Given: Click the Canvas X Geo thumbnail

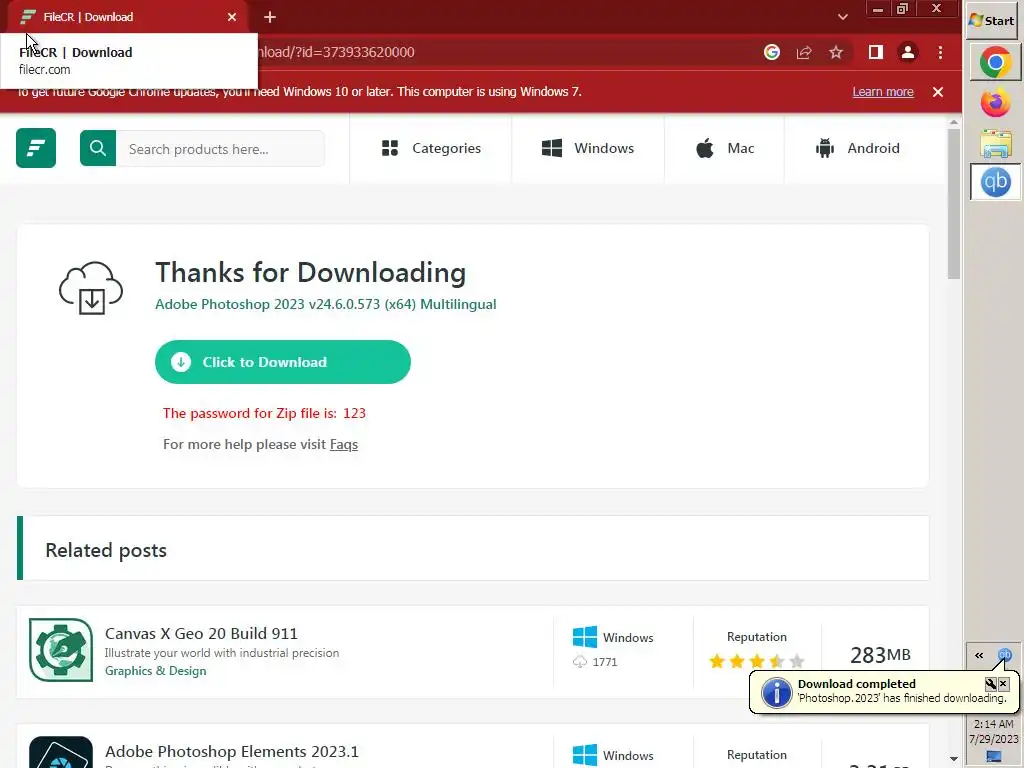Looking at the screenshot, I should coord(61,650).
